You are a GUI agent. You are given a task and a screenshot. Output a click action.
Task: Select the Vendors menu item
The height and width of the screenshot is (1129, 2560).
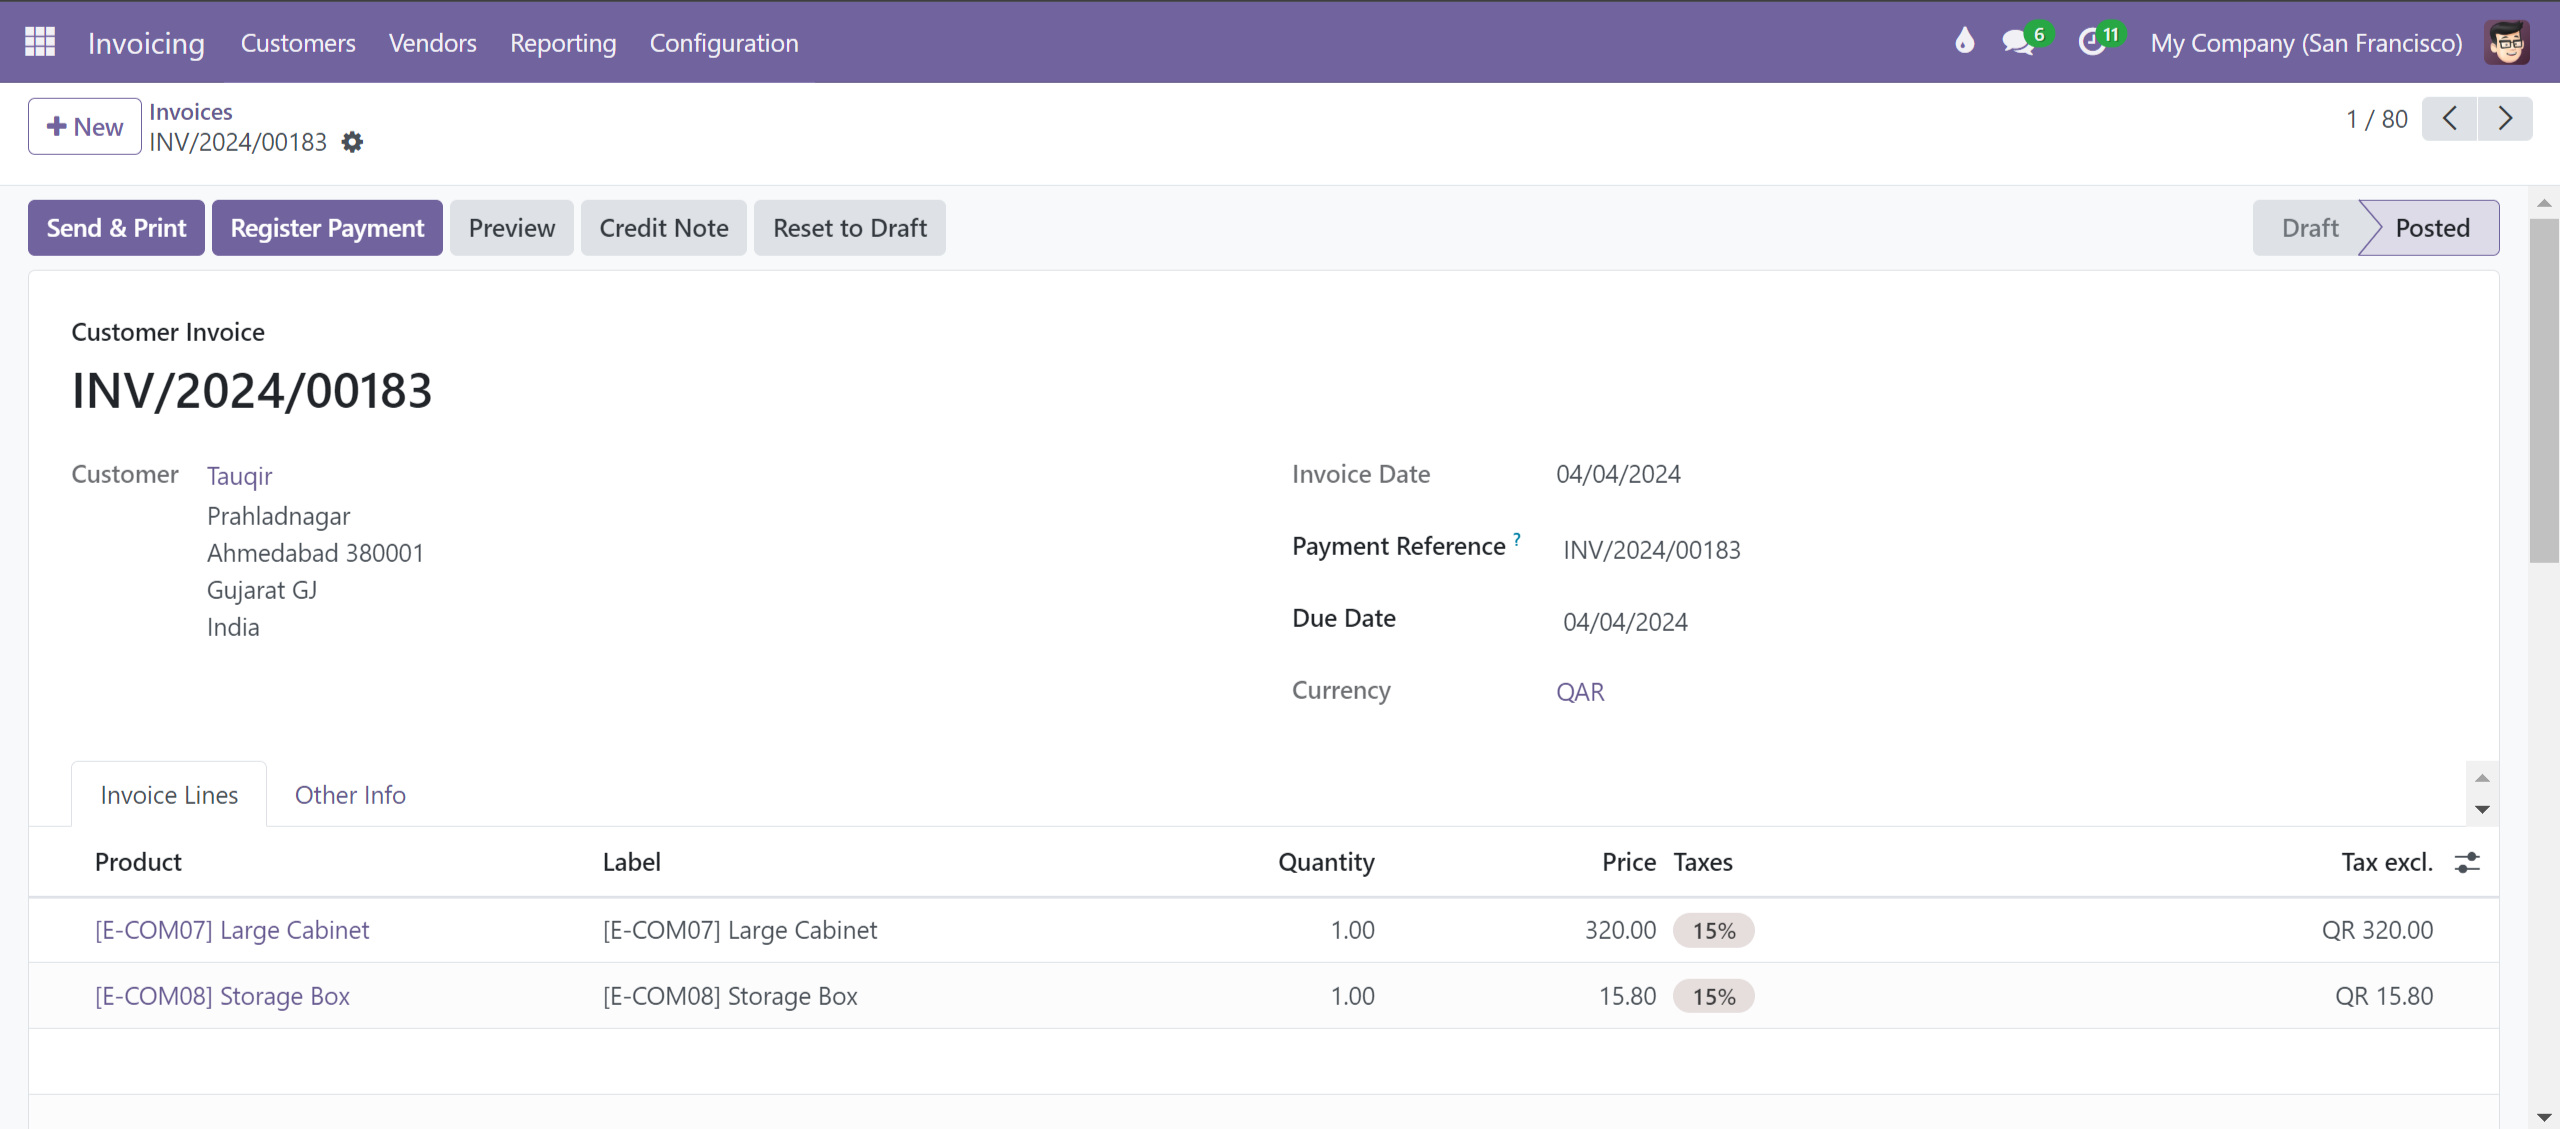coord(433,44)
